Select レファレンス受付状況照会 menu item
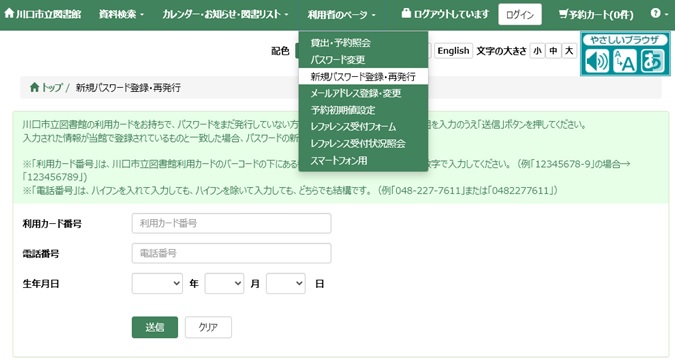The width and height of the screenshot is (675, 361). [363, 143]
